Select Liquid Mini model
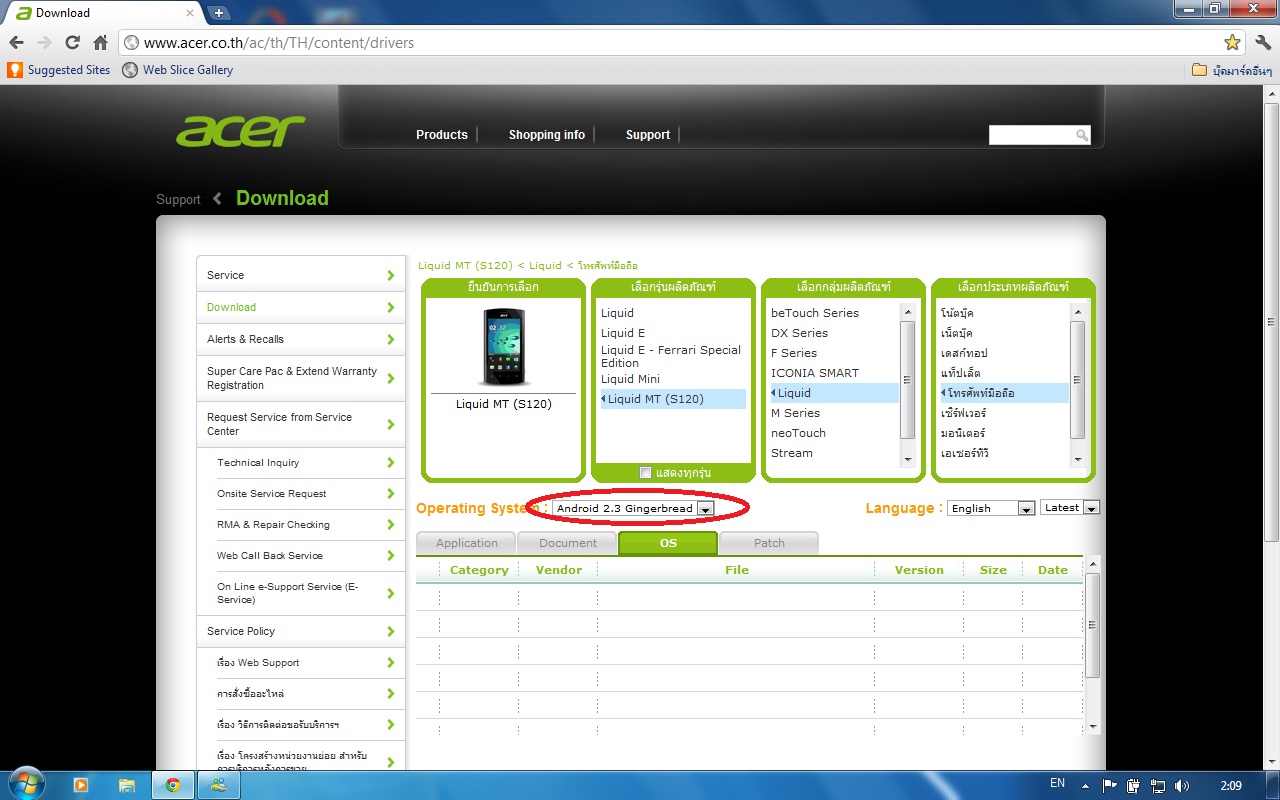 (x=630, y=379)
